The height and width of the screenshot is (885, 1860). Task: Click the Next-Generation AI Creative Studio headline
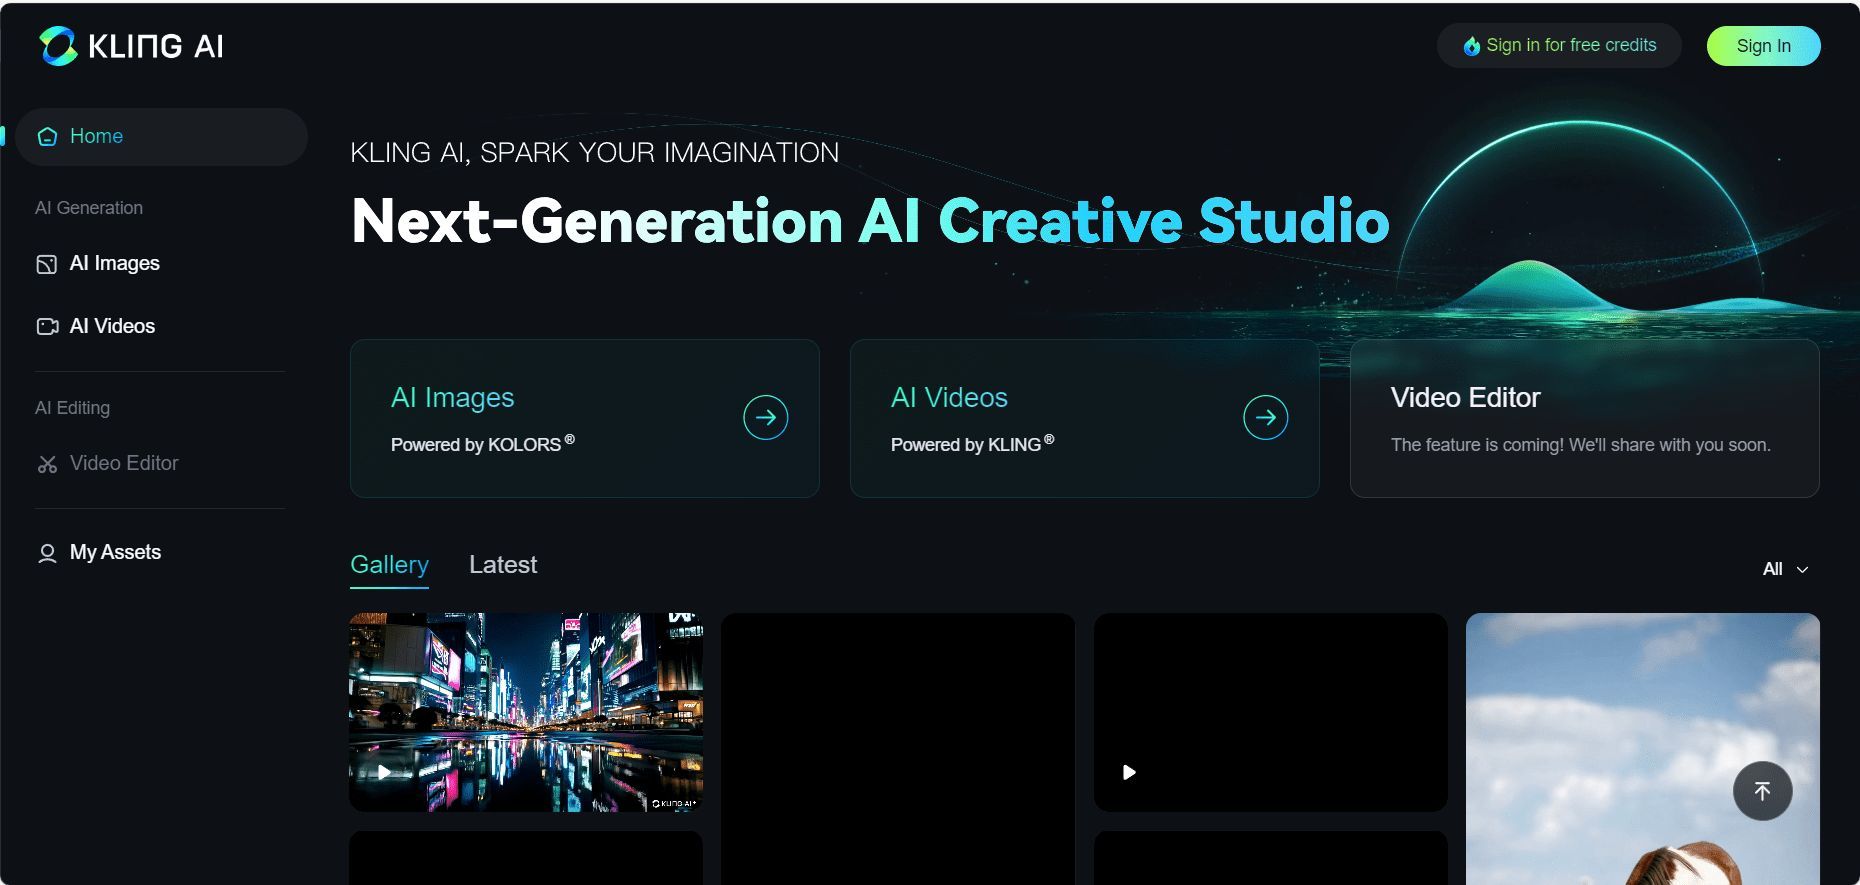click(870, 221)
